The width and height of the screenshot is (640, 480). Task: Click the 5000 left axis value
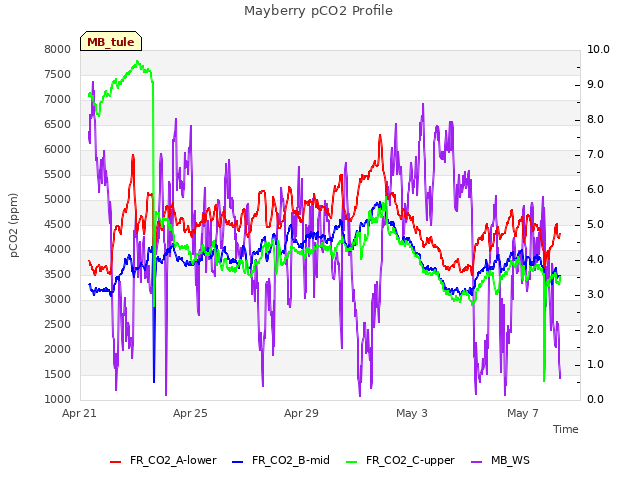(58, 200)
